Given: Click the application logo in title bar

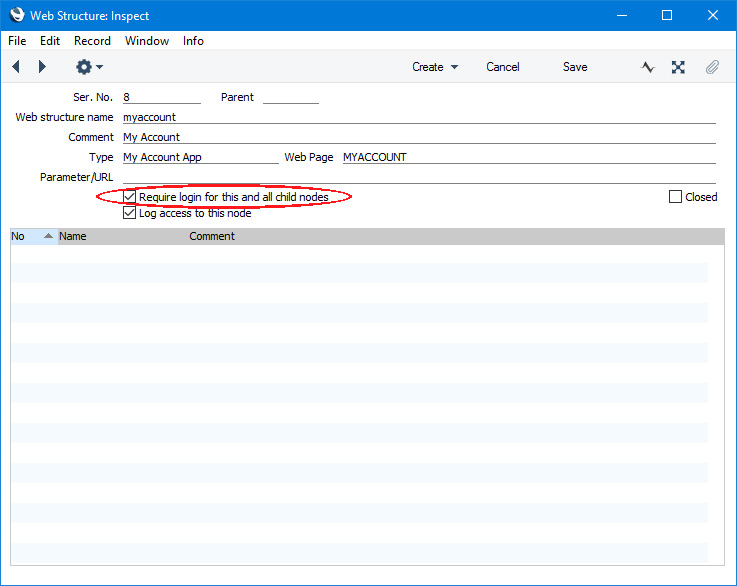Looking at the screenshot, I should point(17,15).
